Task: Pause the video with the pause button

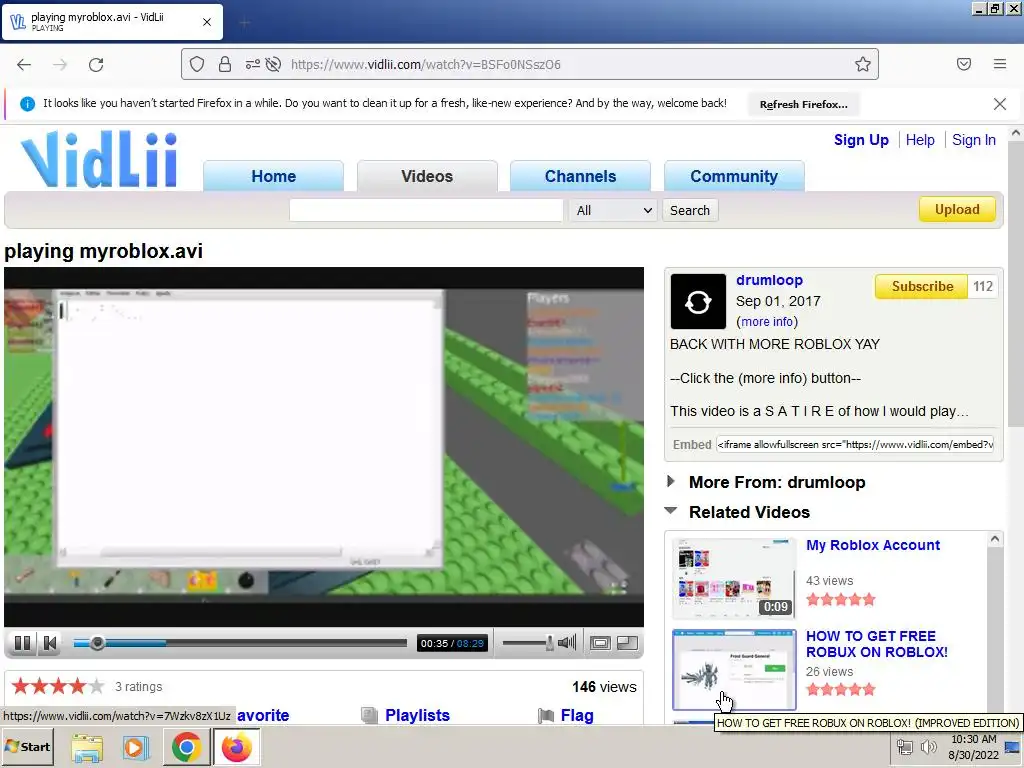Action: point(22,643)
